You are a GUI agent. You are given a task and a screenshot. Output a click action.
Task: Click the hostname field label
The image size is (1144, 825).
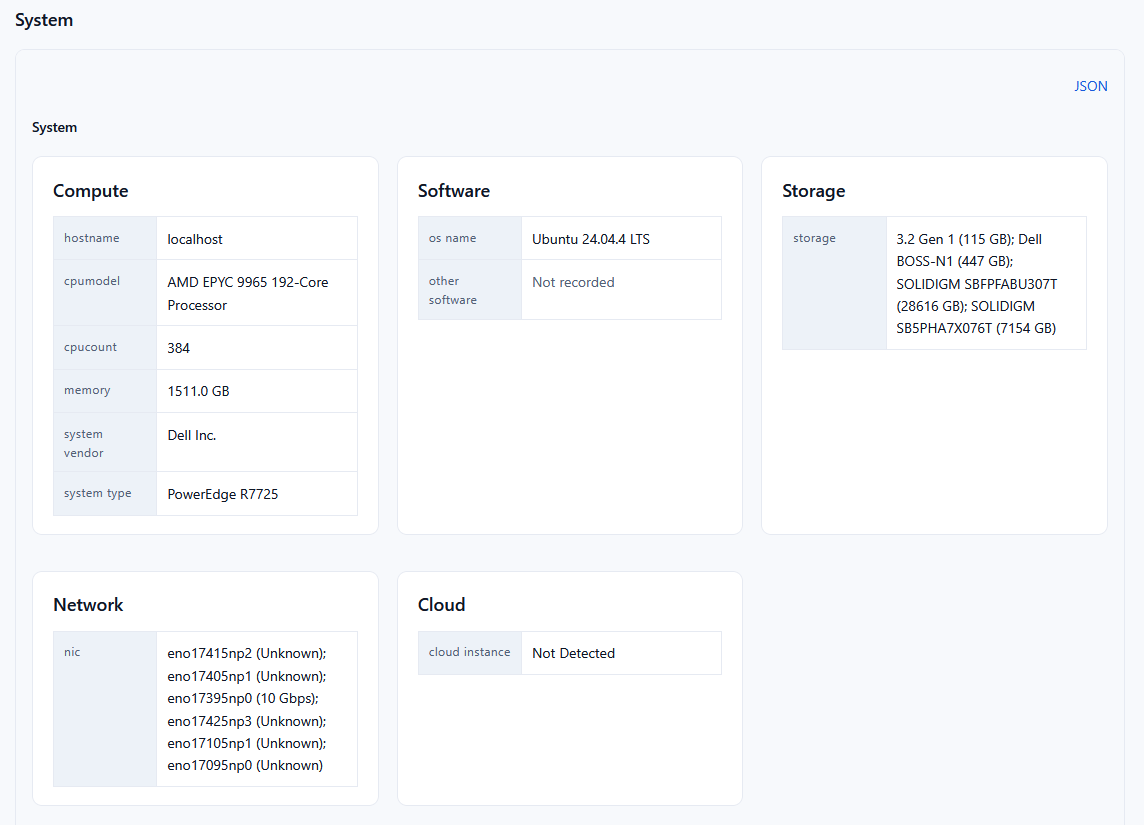pyautogui.click(x=91, y=238)
